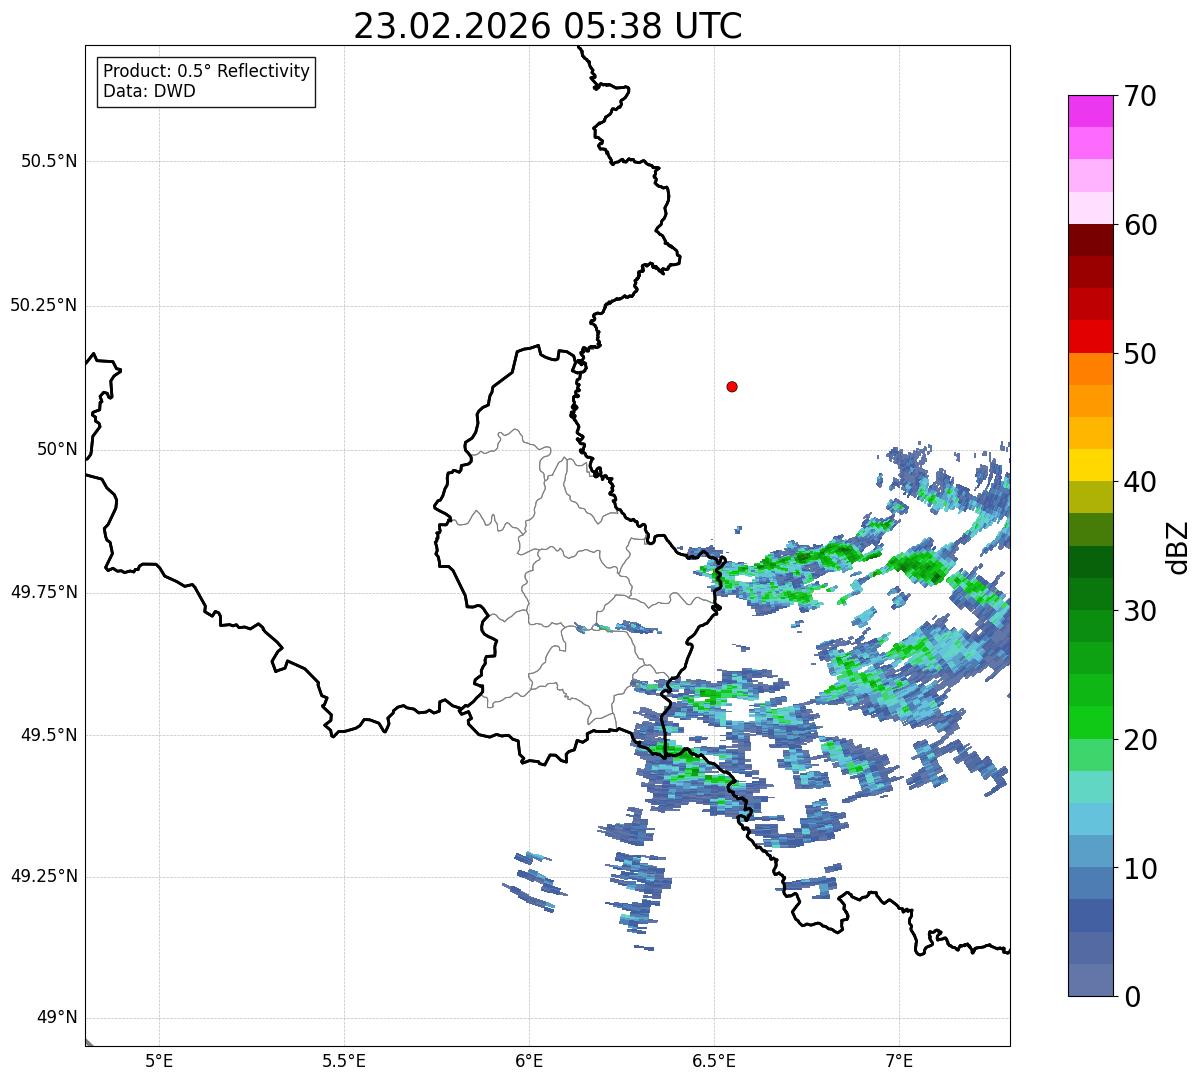The width and height of the screenshot is (1202, 1081).
Task: Click the 49.75°N latitude label
Action: 44,592
